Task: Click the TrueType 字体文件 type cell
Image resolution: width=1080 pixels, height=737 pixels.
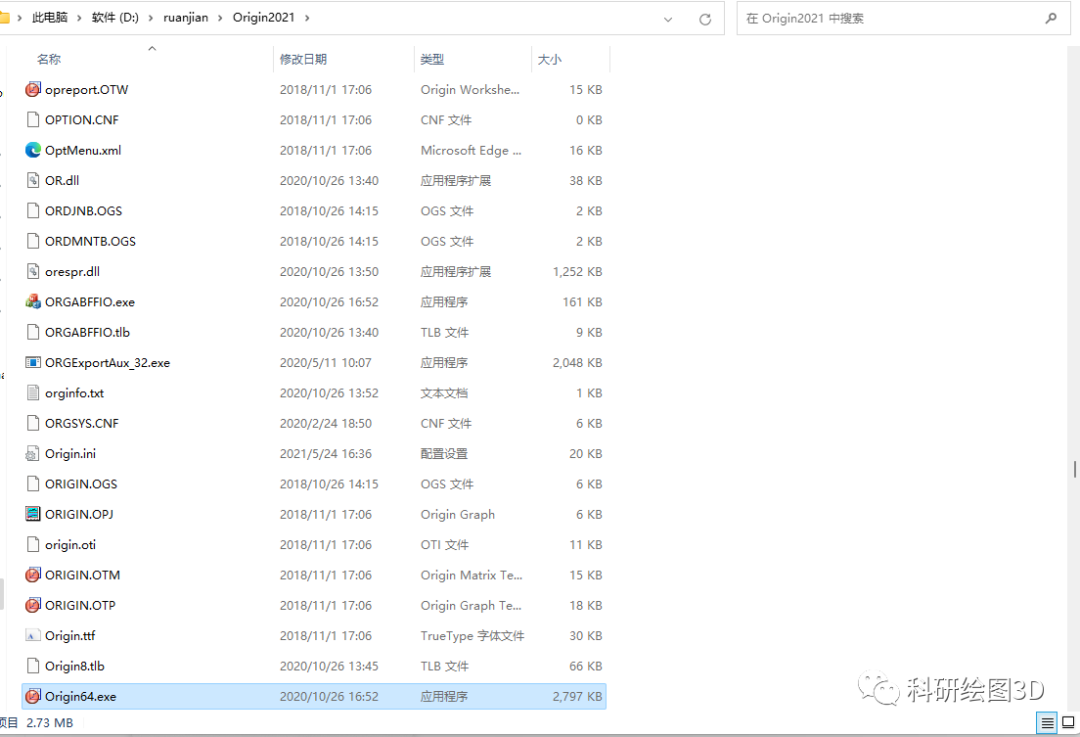Action: pos(472,635)
